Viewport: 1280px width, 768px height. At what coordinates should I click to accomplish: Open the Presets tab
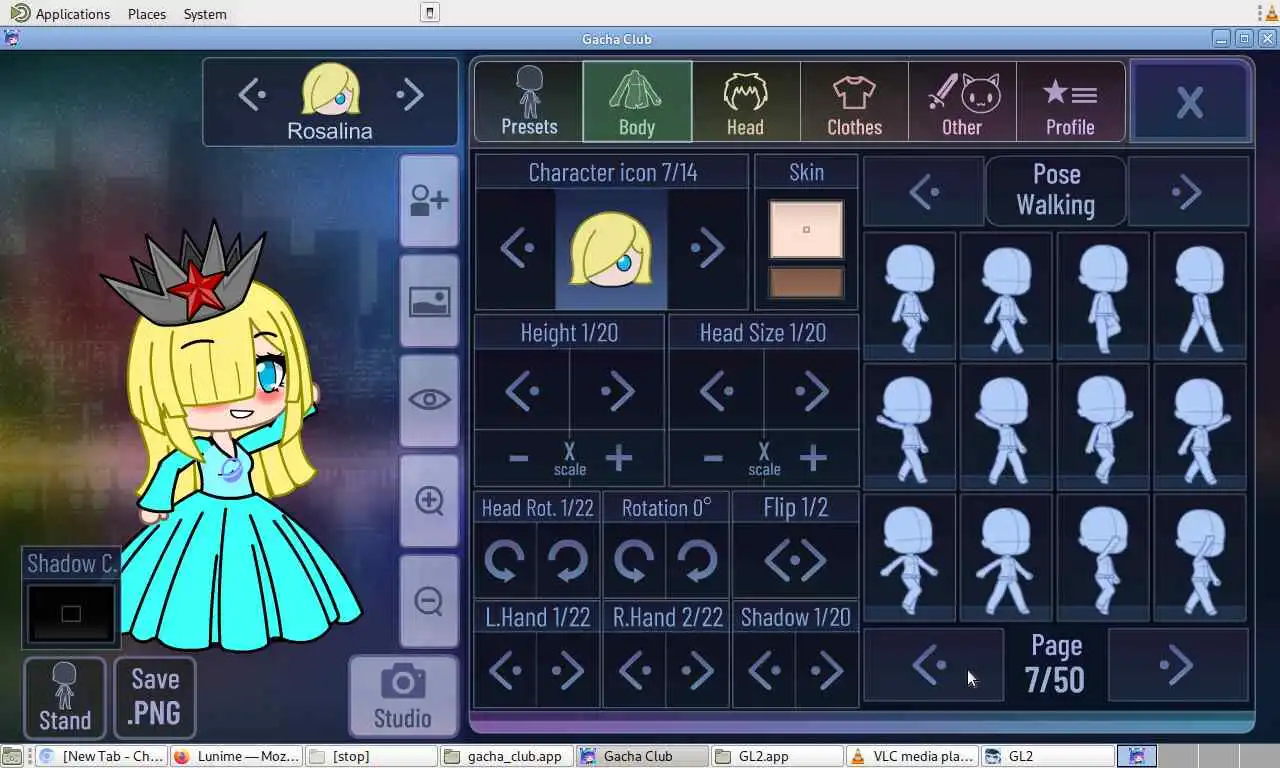[529, 101]
